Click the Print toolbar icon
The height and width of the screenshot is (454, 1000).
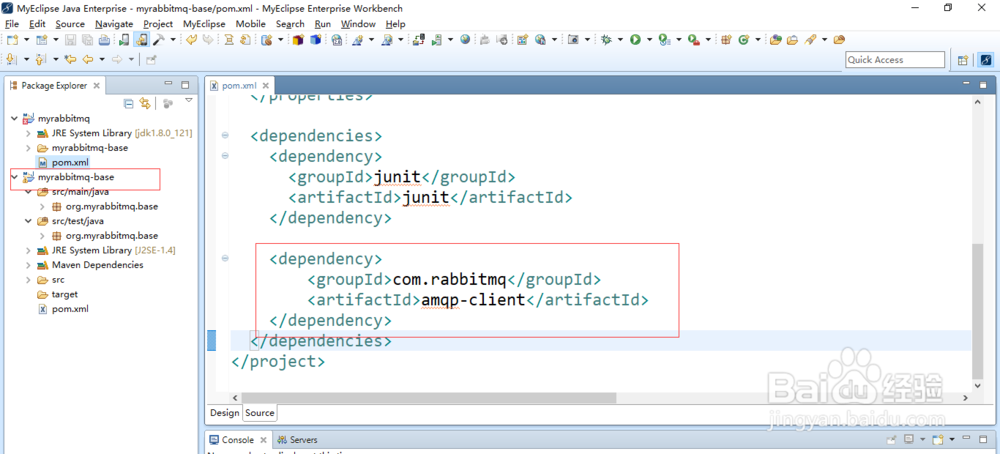(x=104, y=40)
